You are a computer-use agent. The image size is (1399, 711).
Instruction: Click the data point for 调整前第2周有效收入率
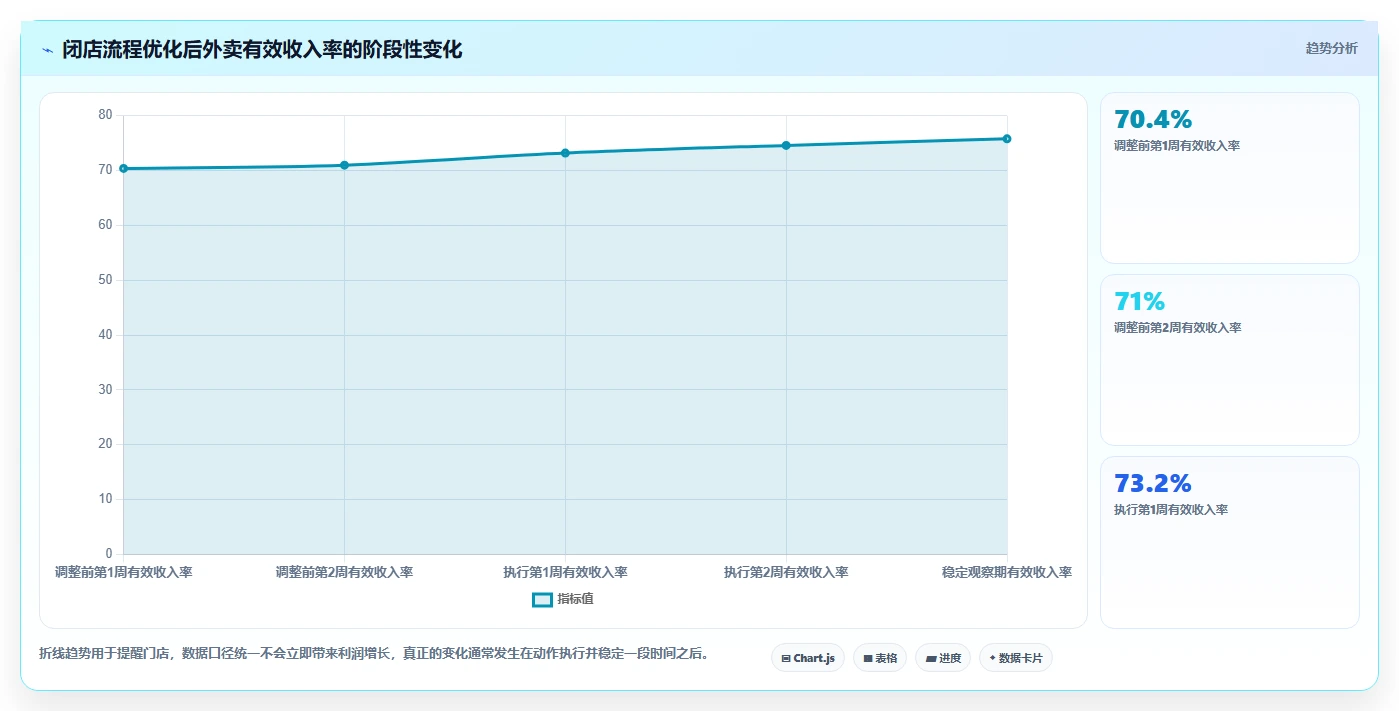click(x=344, y=165)
